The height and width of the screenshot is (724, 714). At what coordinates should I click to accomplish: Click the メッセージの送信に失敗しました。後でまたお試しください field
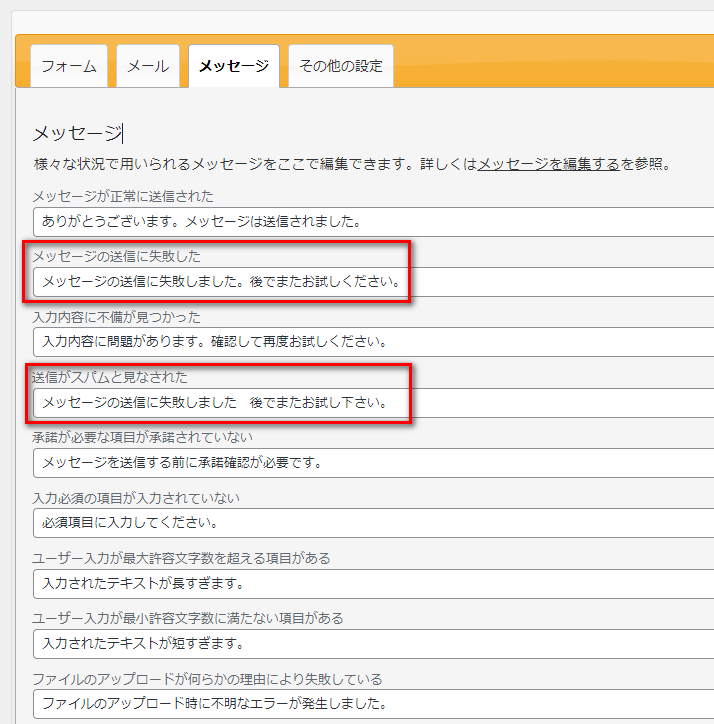(374, 282)
